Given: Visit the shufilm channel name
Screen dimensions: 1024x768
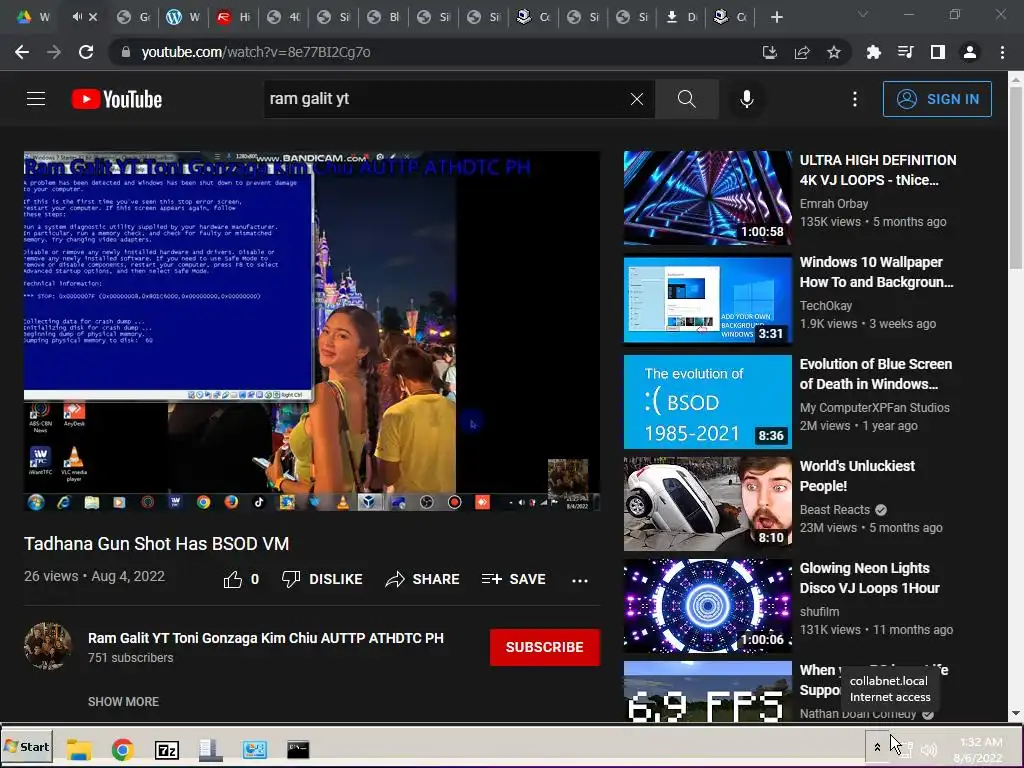Looking at the screenshot, I should (820, 612).
